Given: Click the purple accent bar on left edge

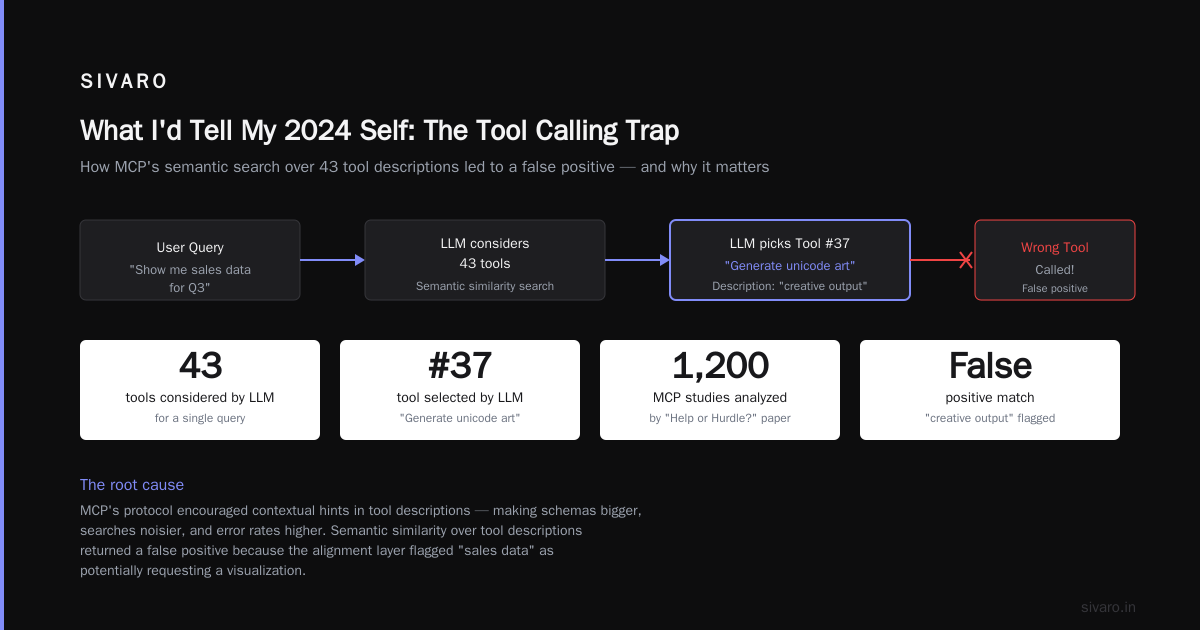Looking at the screenshot, I should pos(2,315).
